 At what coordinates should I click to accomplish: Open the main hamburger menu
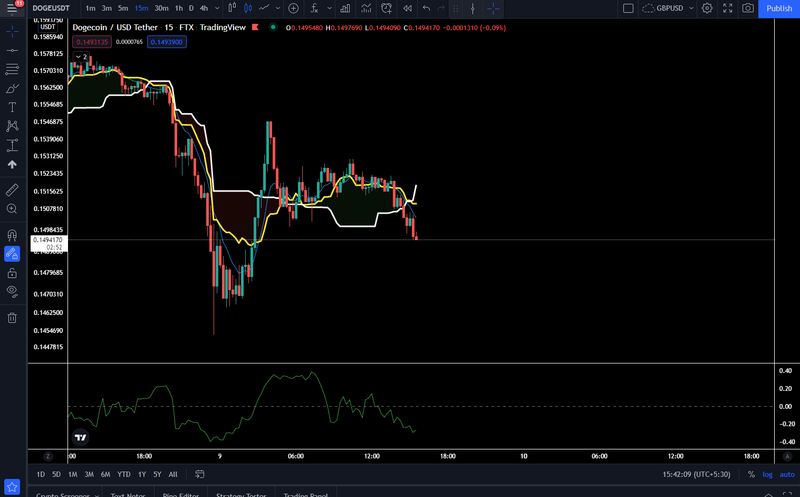12,8
